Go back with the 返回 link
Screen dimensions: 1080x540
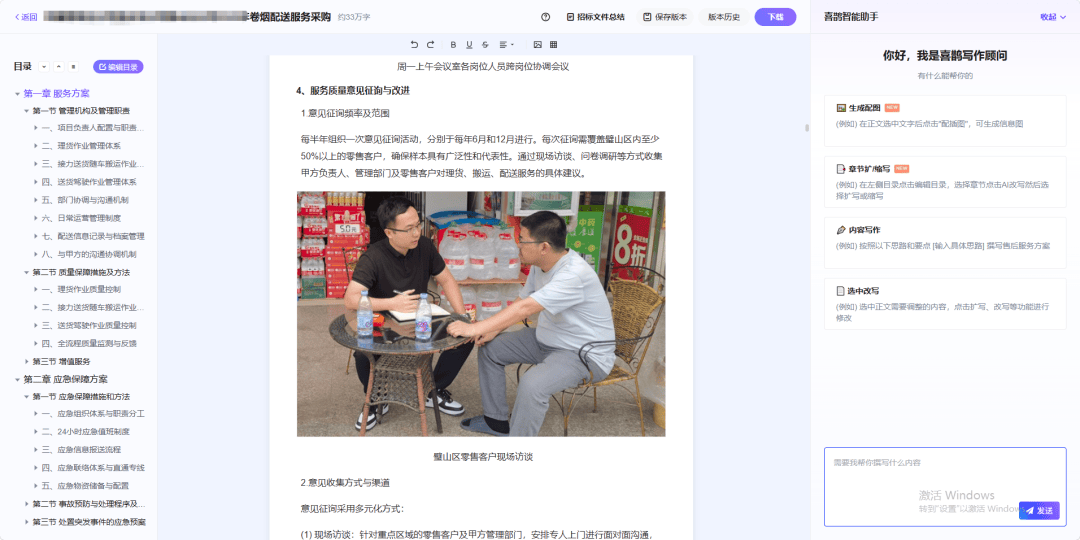point(26,17)
